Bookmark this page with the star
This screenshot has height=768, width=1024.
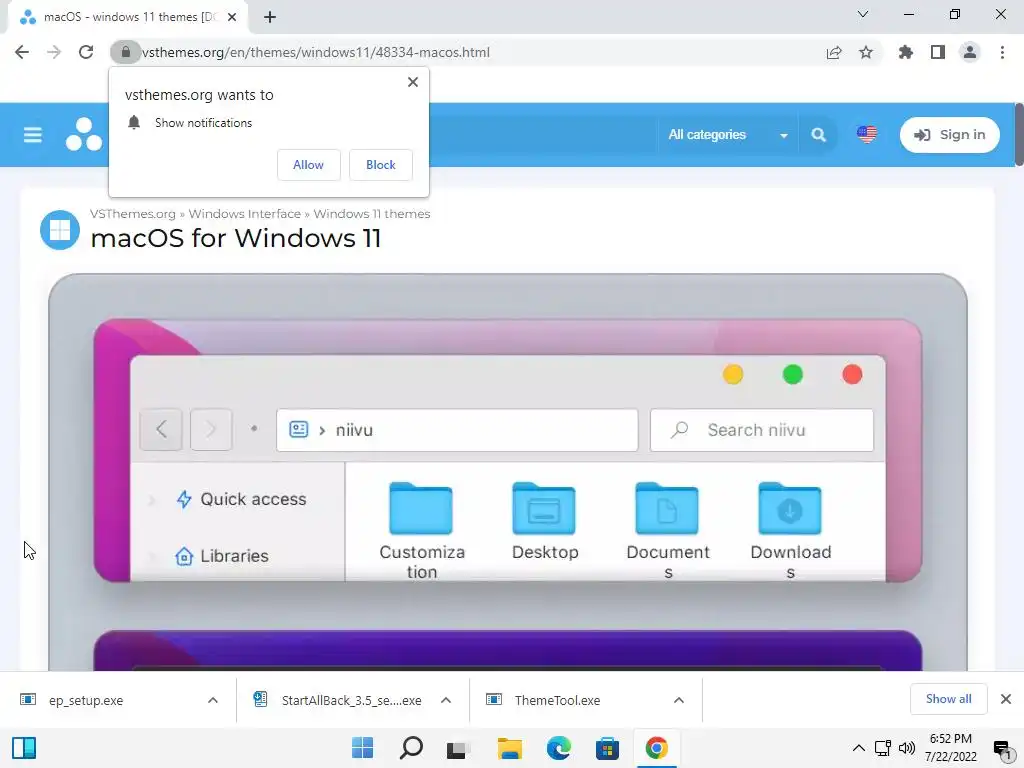pyautogui.click(x=866, y=52)
